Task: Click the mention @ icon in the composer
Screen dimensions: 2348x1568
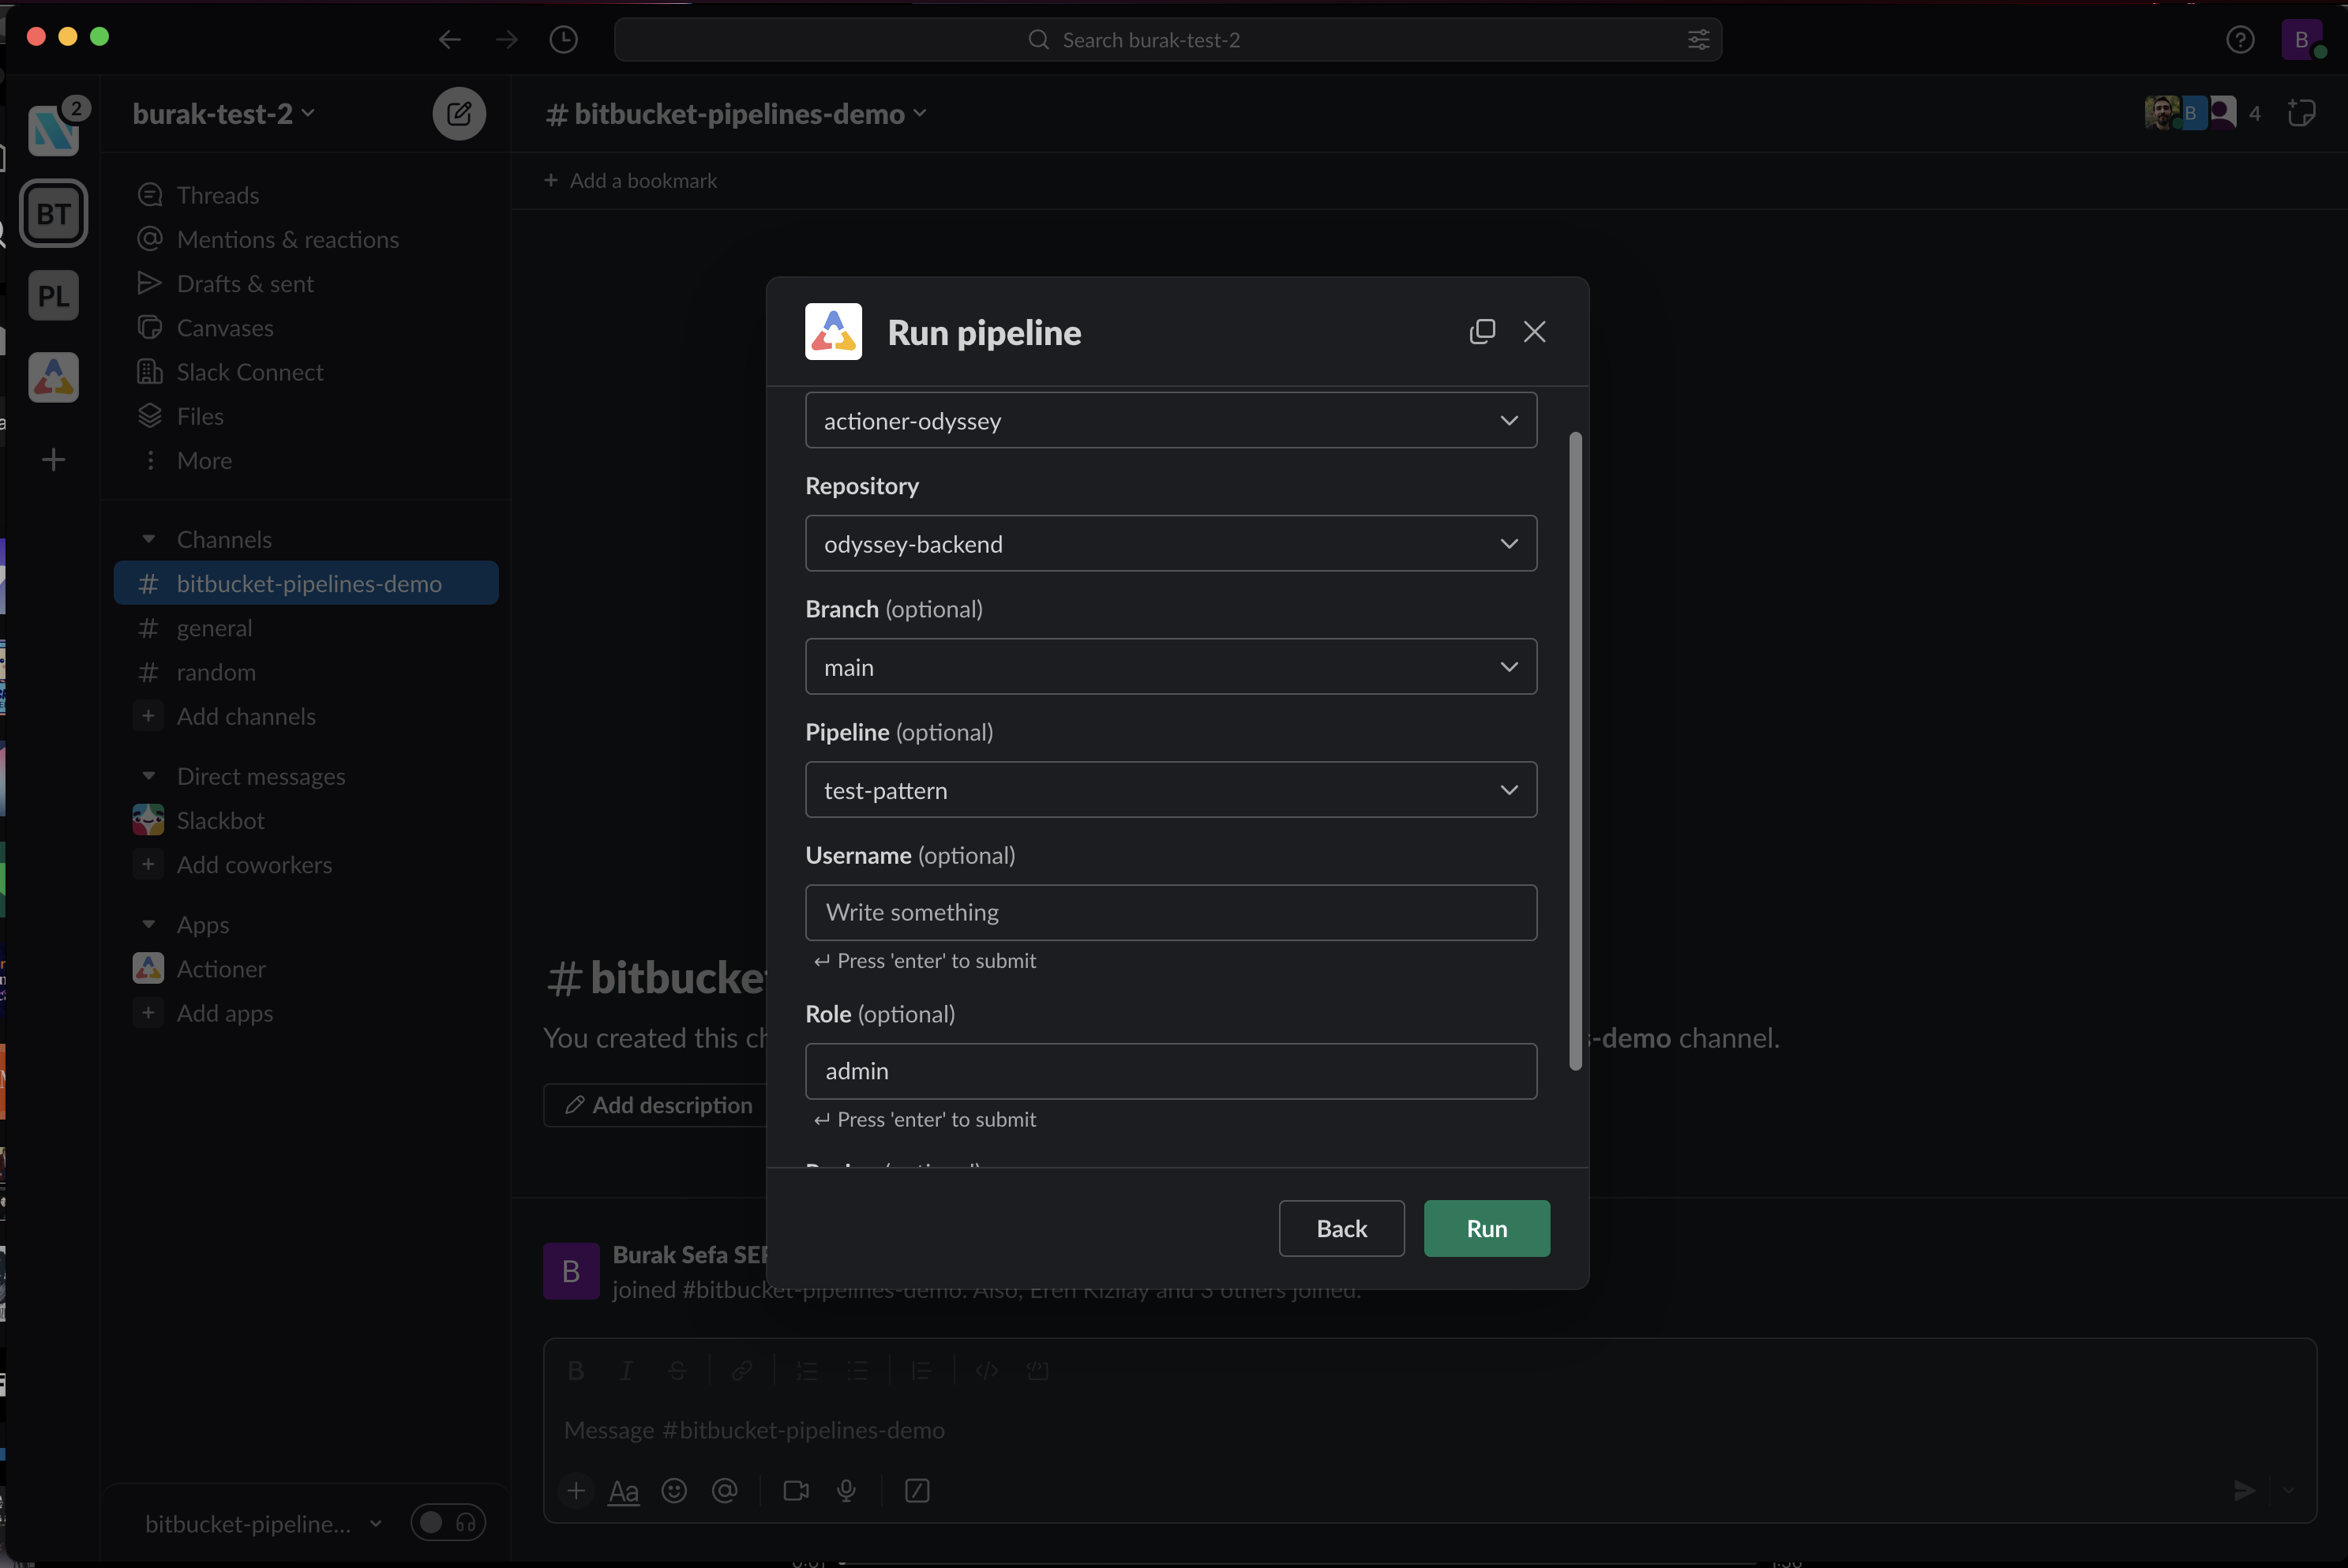Action: 725,1491
